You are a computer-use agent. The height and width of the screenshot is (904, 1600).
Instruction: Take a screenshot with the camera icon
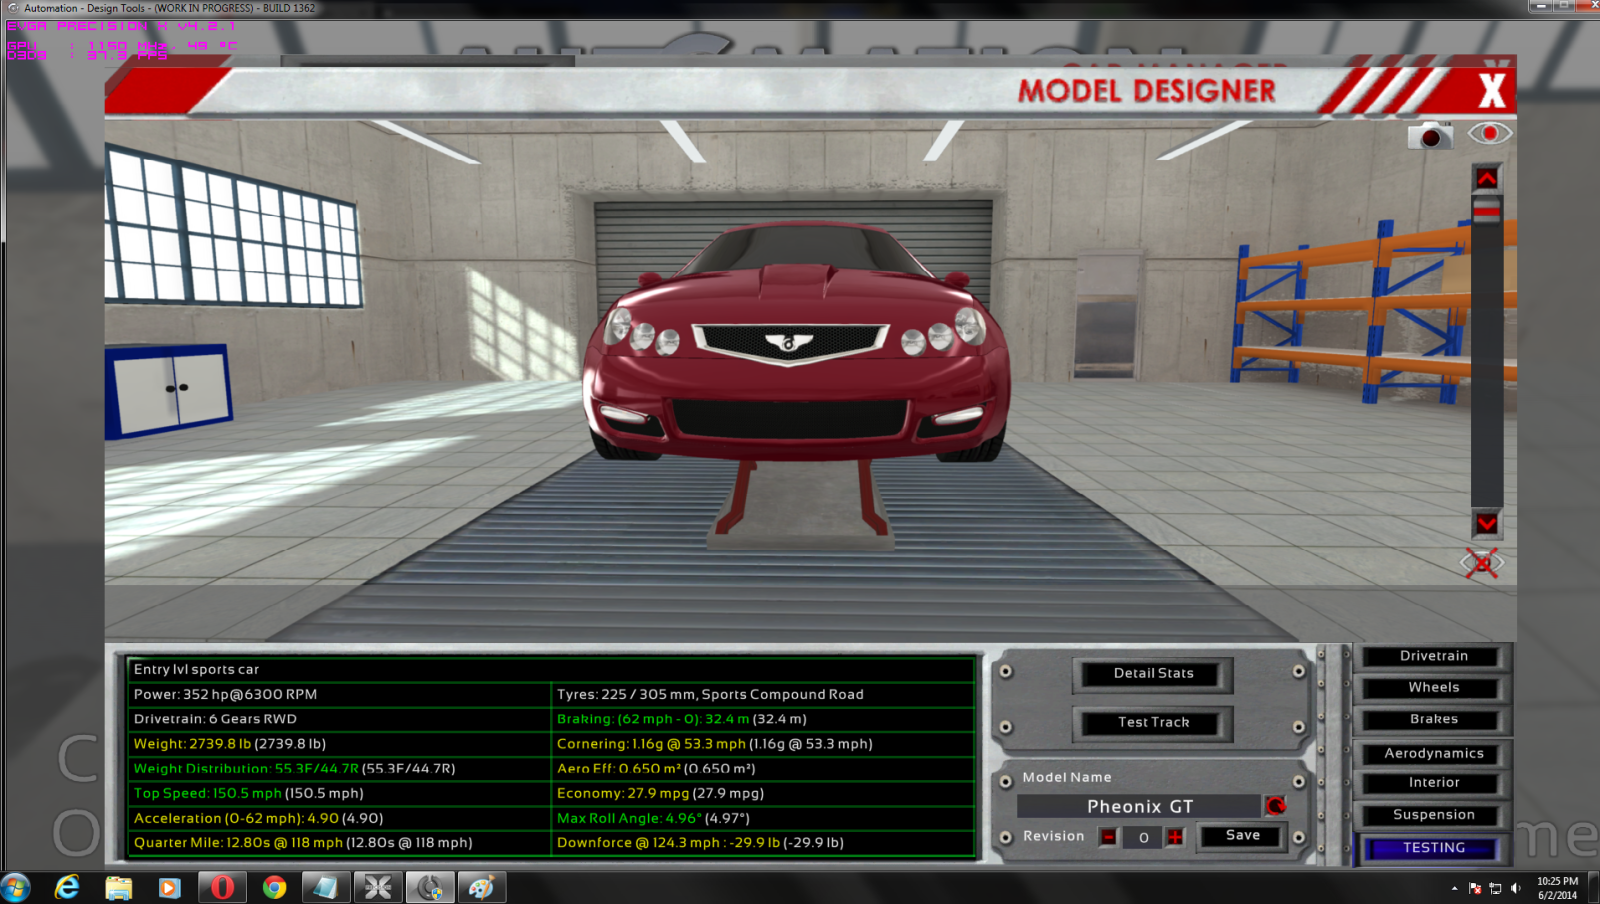(x=1429, y=136)
